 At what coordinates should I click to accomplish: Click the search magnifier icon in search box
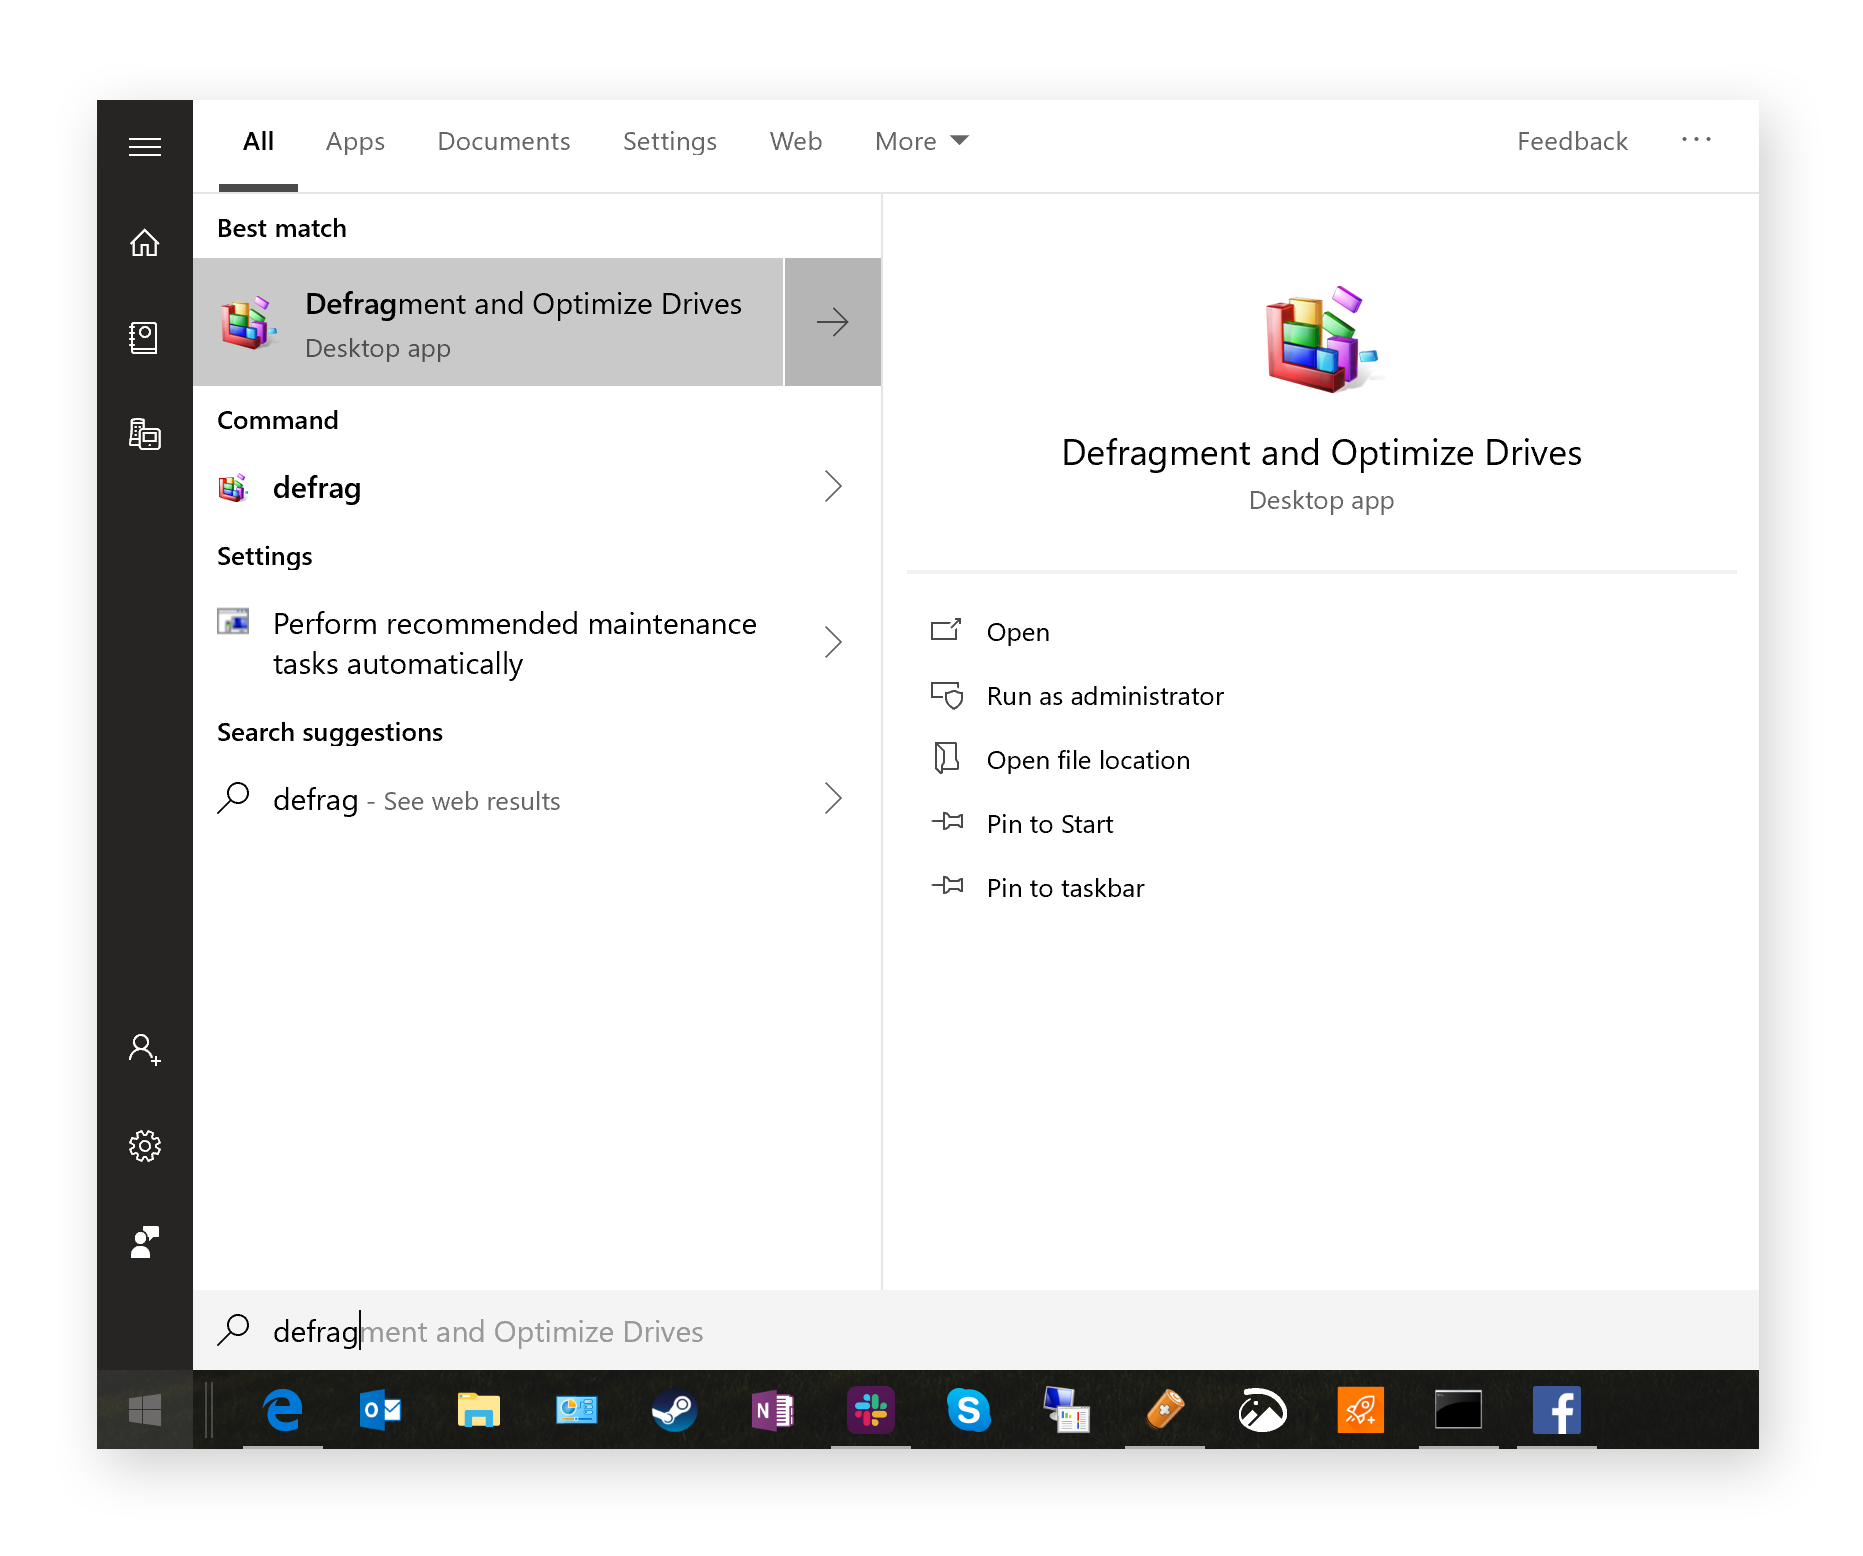coord(234,1330)
